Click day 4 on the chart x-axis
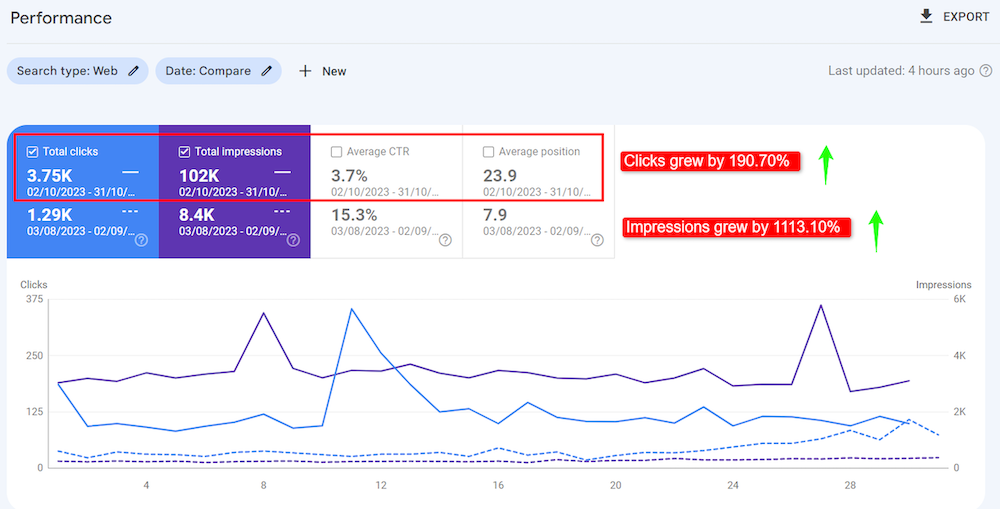 point(146,485)
